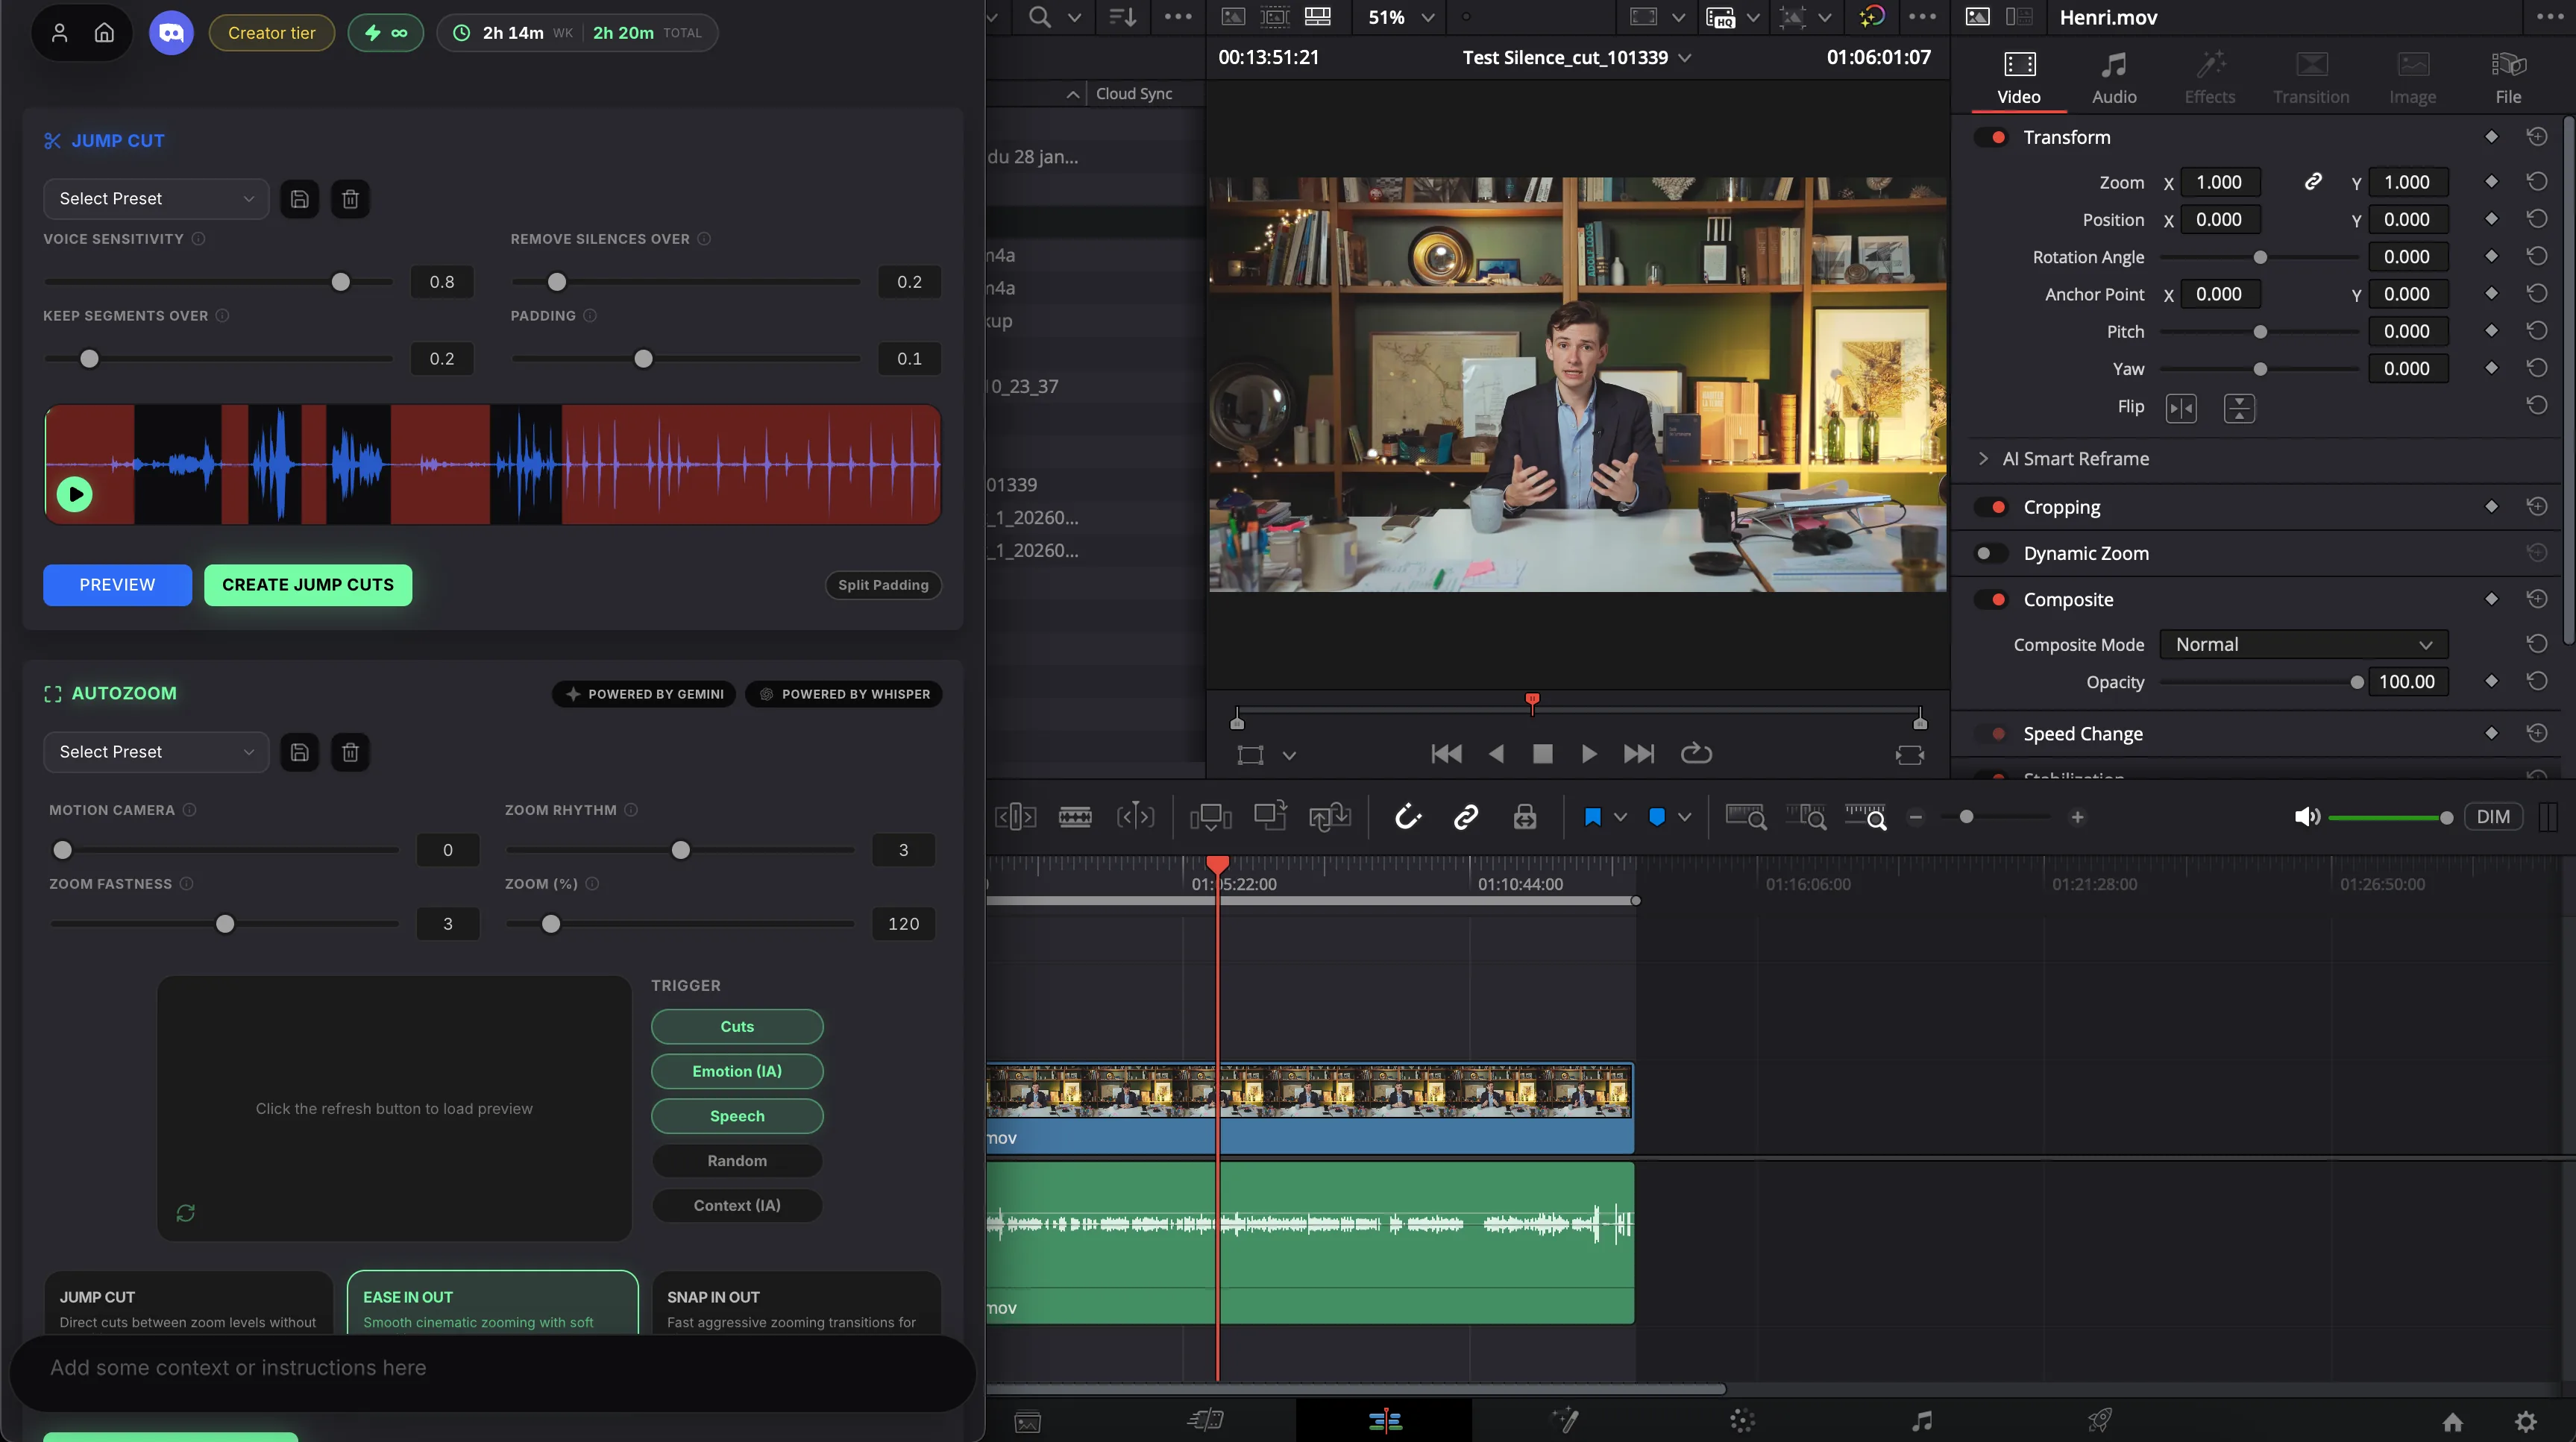Viewport: 2576px width, 1442px height.
Task: Enable Dynamic Zoom
Action: [1991, 553]
